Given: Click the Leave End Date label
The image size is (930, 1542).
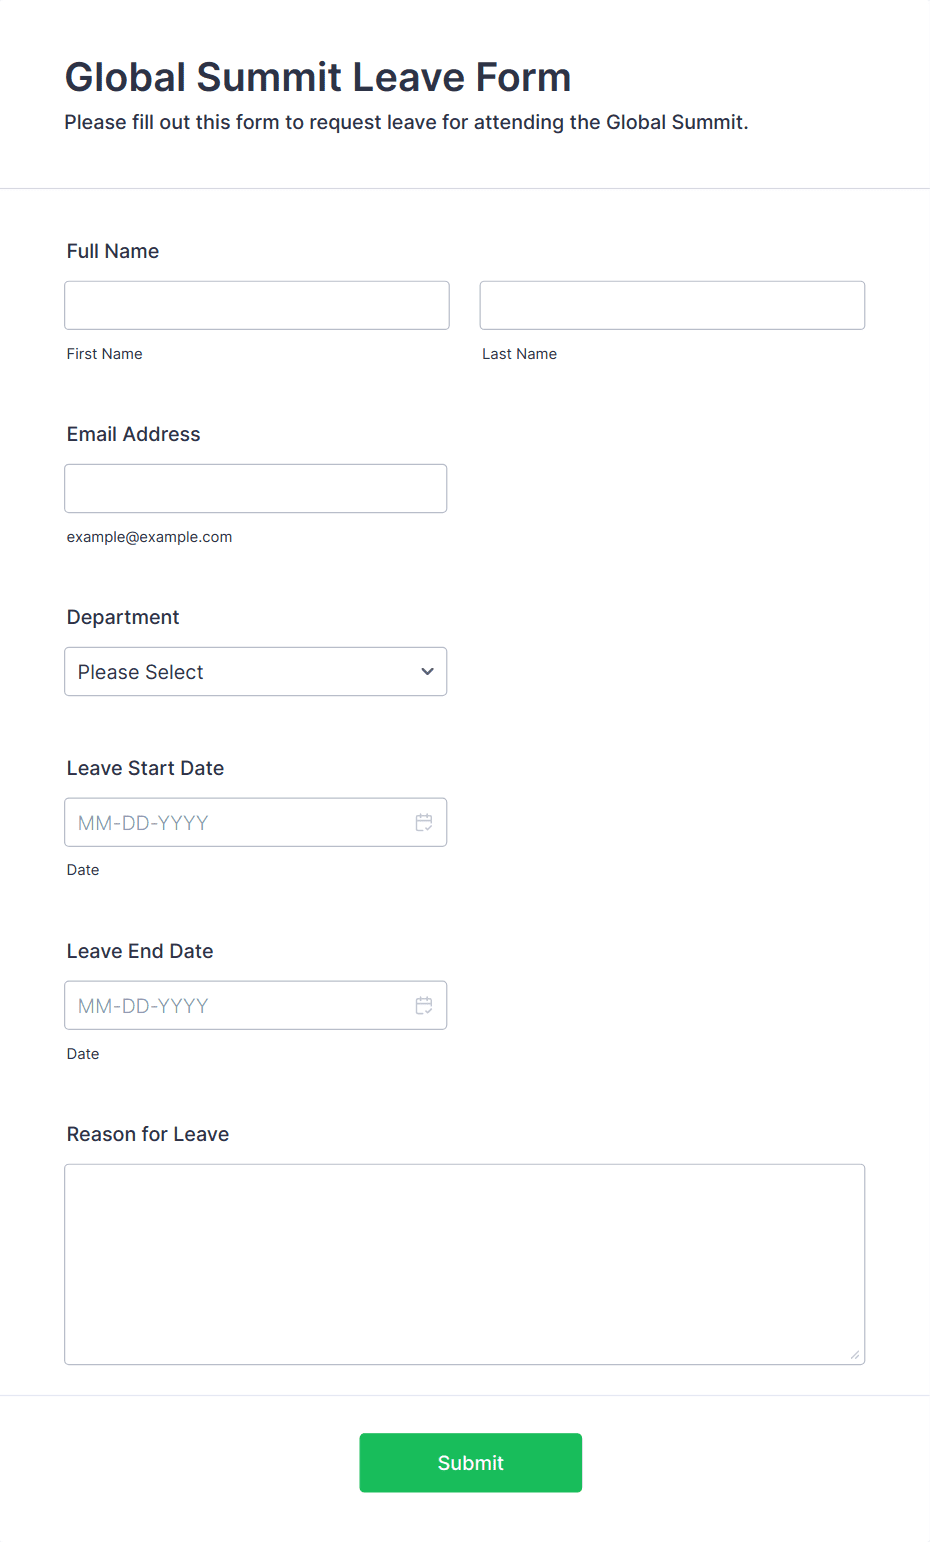Looking at the screenshot, I should [140, 951].
